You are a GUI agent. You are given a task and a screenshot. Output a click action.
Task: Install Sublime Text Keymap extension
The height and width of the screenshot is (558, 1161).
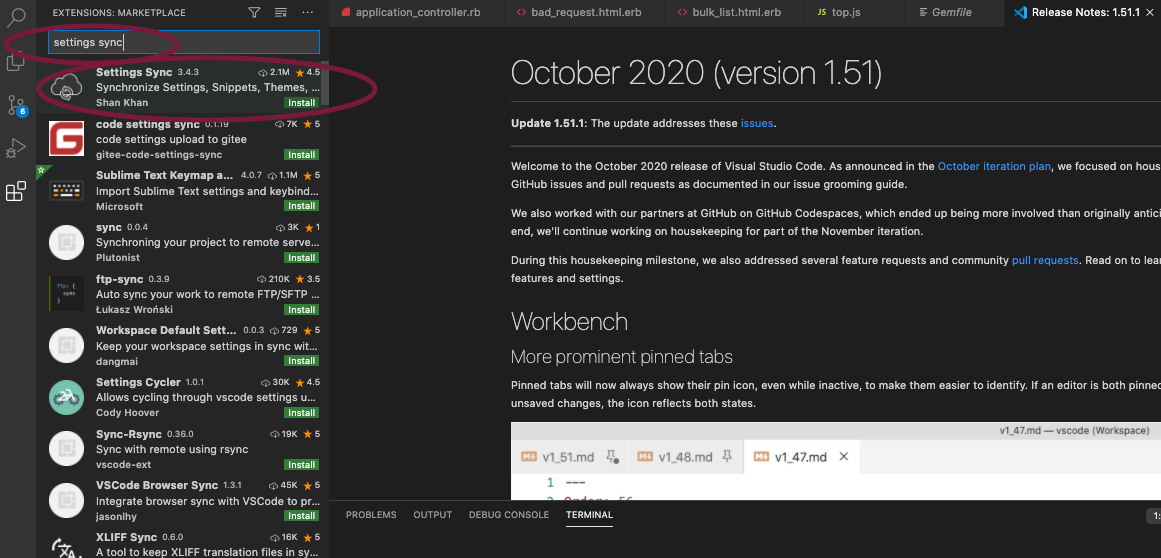(302, 206)
